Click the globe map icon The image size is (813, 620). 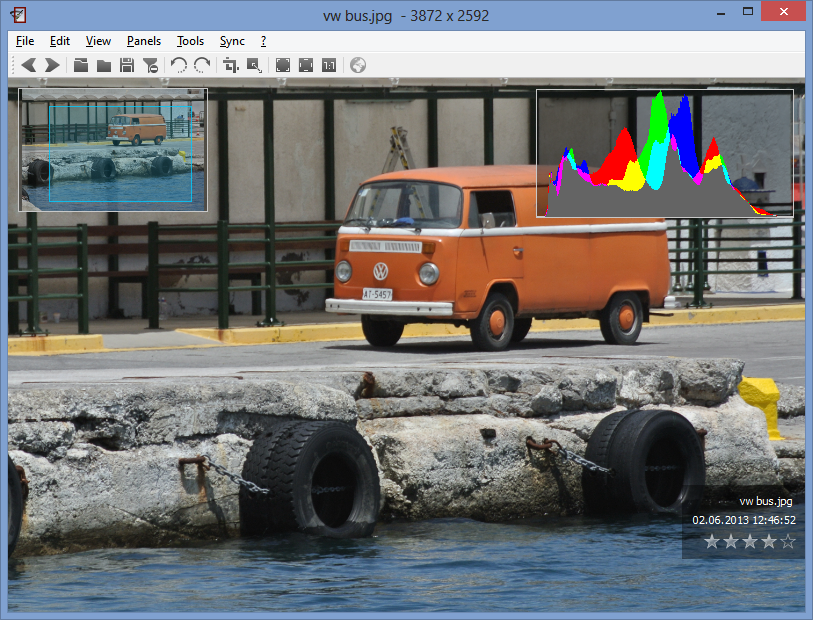coord(358,66)
